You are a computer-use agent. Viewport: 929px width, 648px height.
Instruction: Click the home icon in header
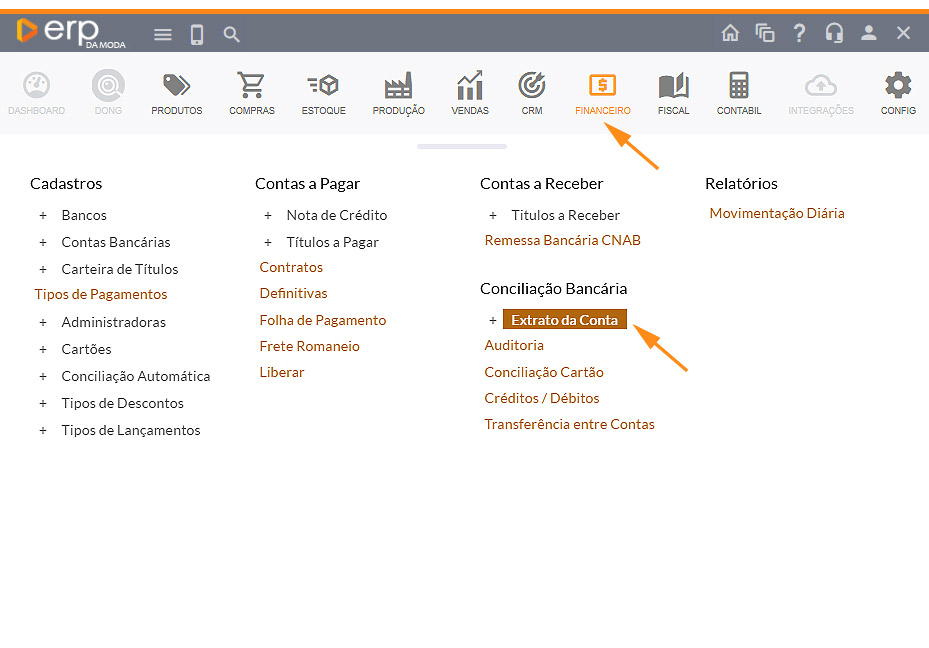click(x=730, y=33)
